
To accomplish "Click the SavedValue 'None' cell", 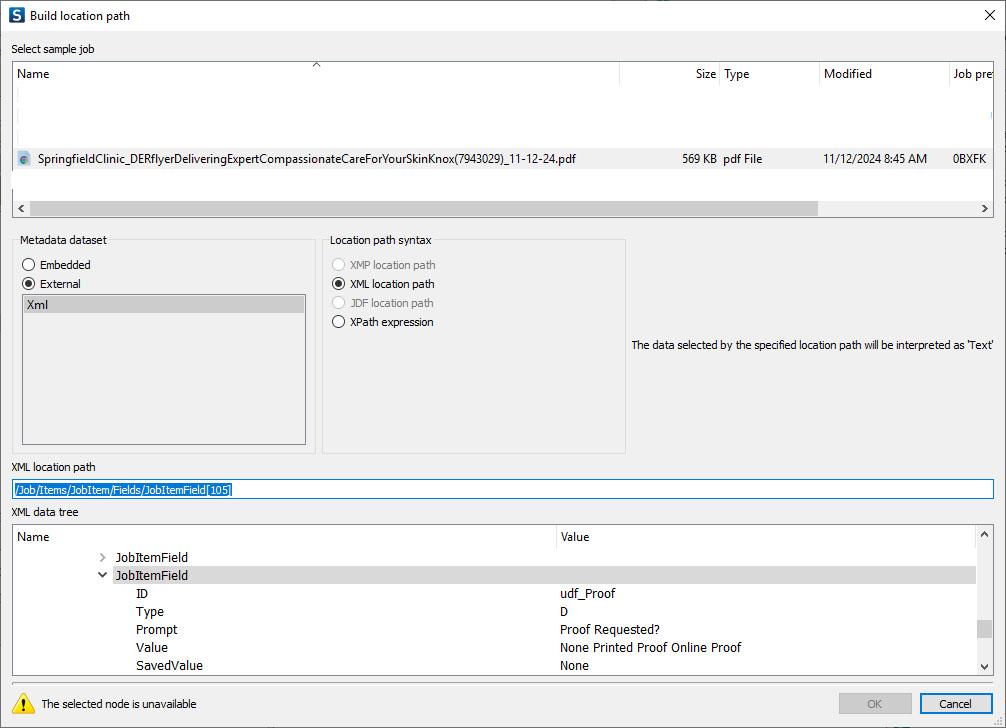I will [x=574, y=665].
